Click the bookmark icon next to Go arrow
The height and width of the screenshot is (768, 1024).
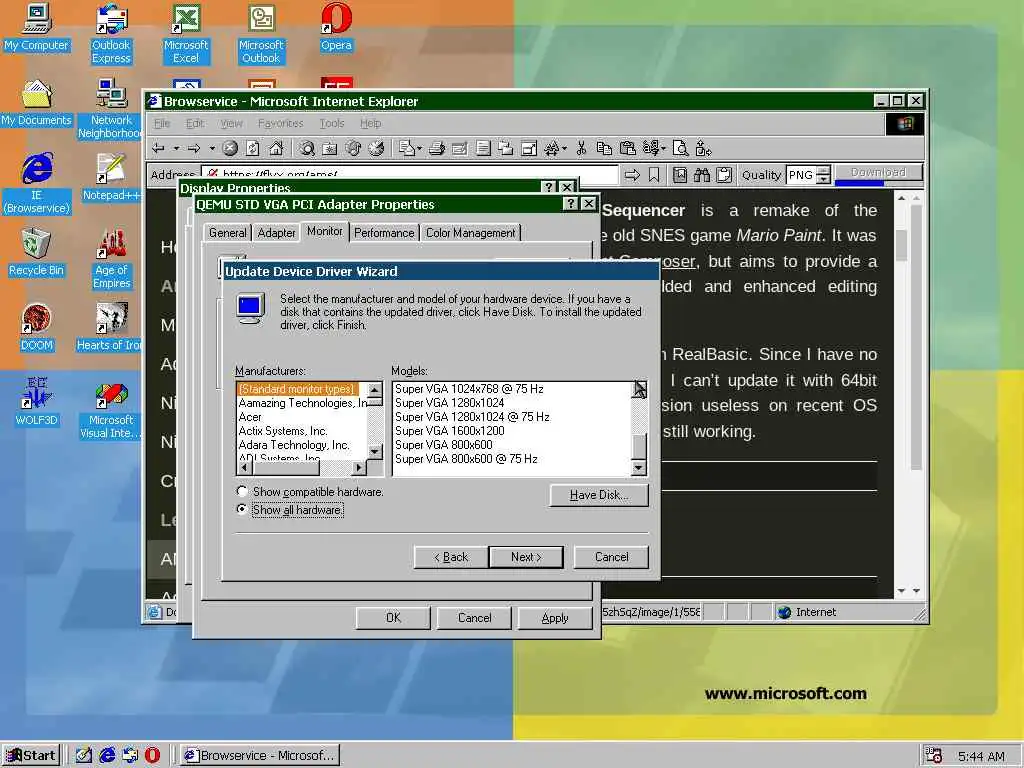tap(654, 175)
